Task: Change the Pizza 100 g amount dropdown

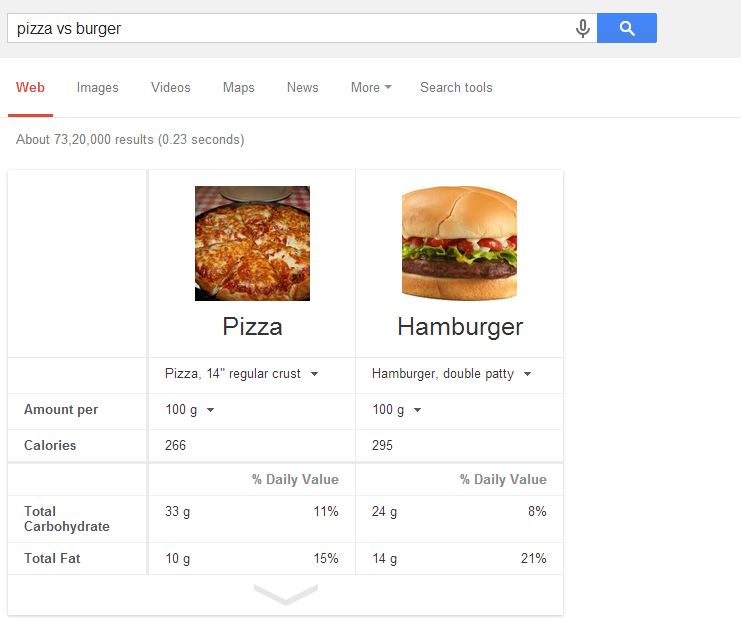Action: point(190,410)
